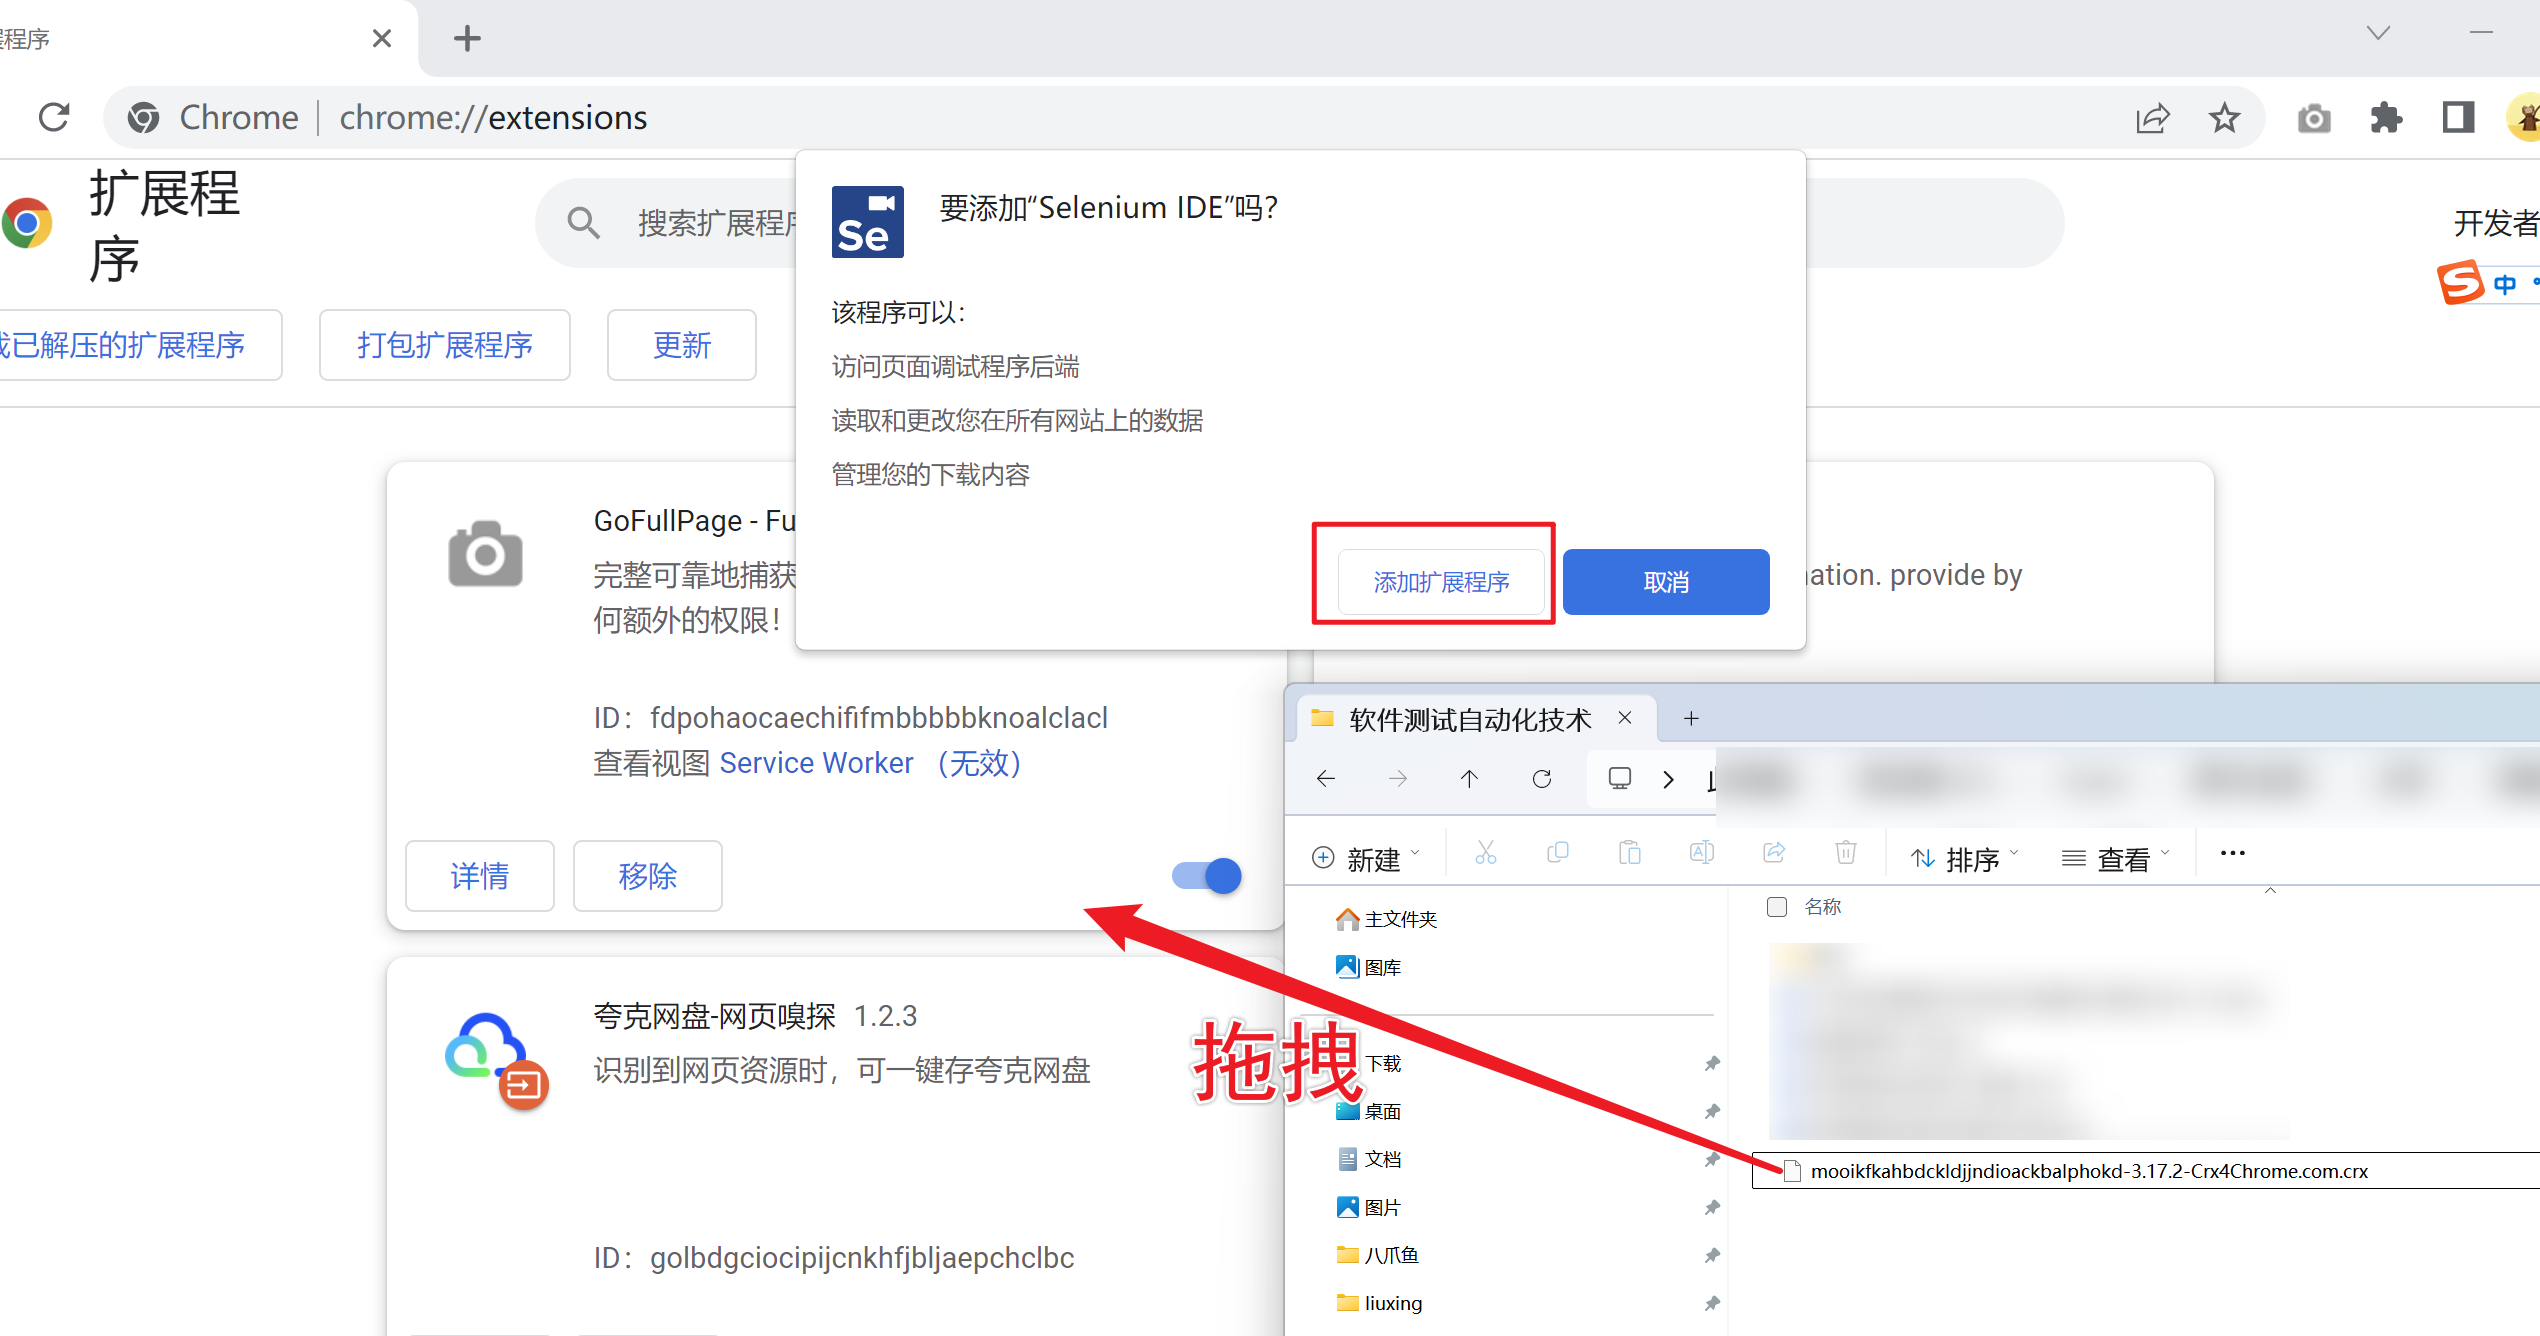Open the browser side panel icon
Viewport: 2540px width, 1336px height.
point(2458,118)
